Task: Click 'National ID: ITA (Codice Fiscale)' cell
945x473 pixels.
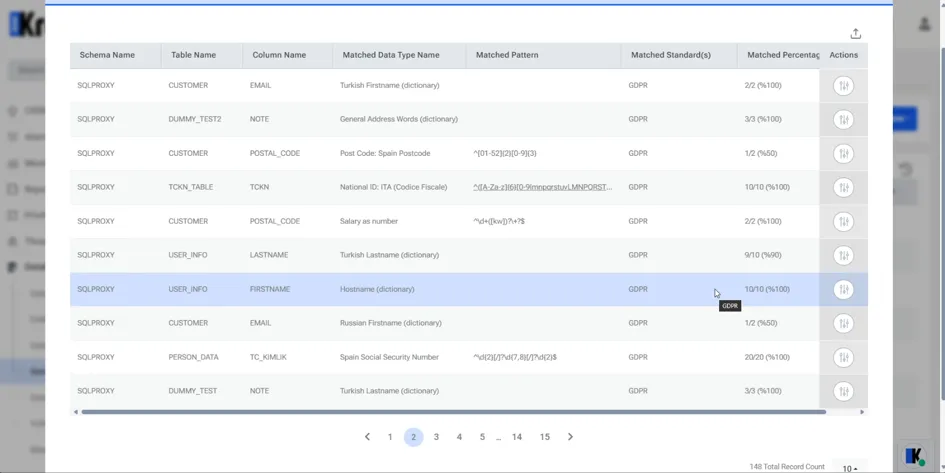Action: tap(394, 187)
